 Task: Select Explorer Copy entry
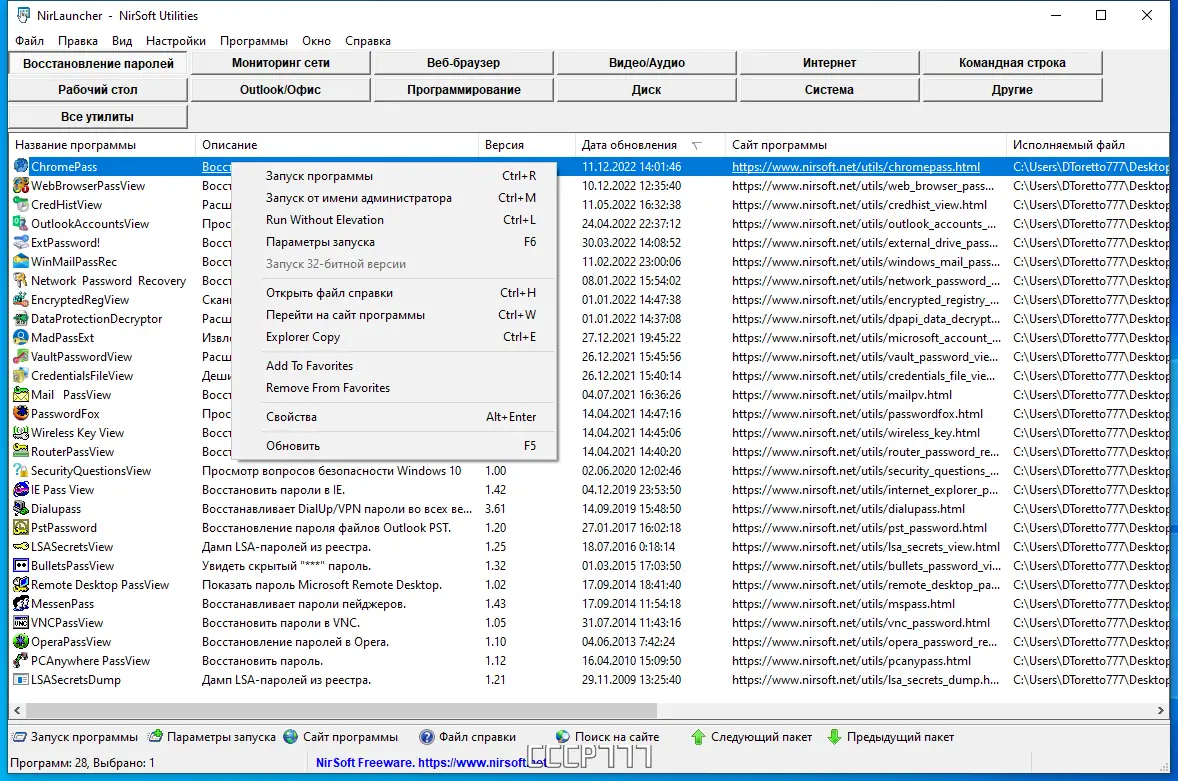point(396,336)
